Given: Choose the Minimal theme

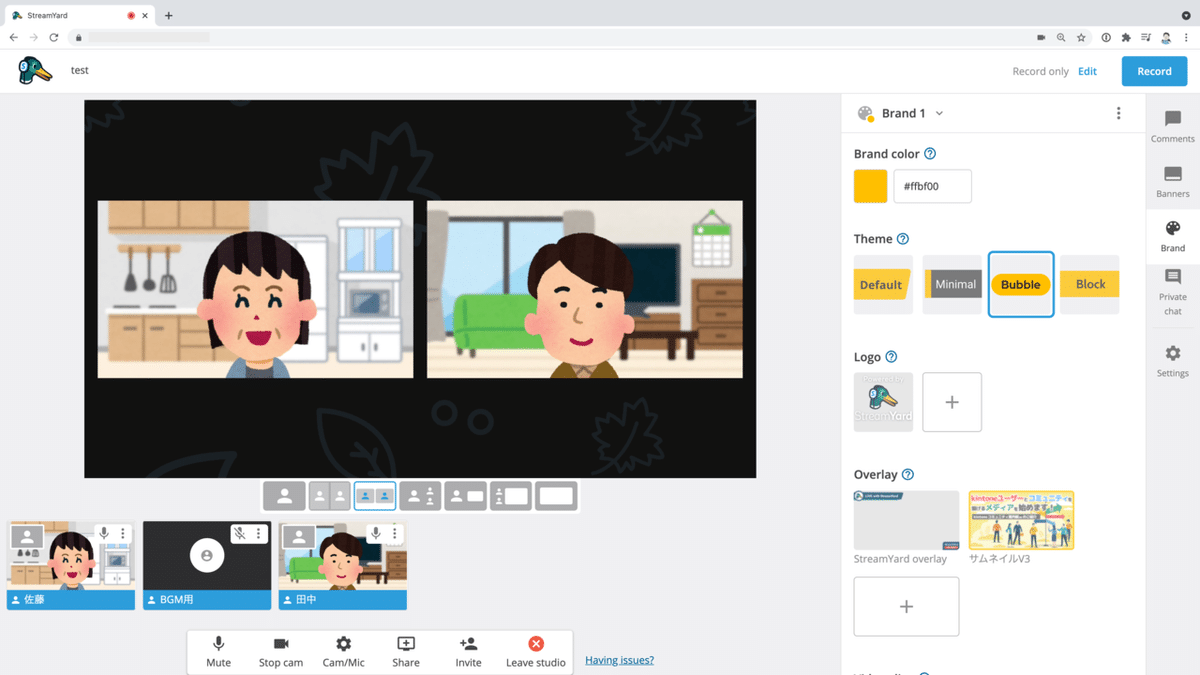Looking at the screenshot, I should [952, 285].
